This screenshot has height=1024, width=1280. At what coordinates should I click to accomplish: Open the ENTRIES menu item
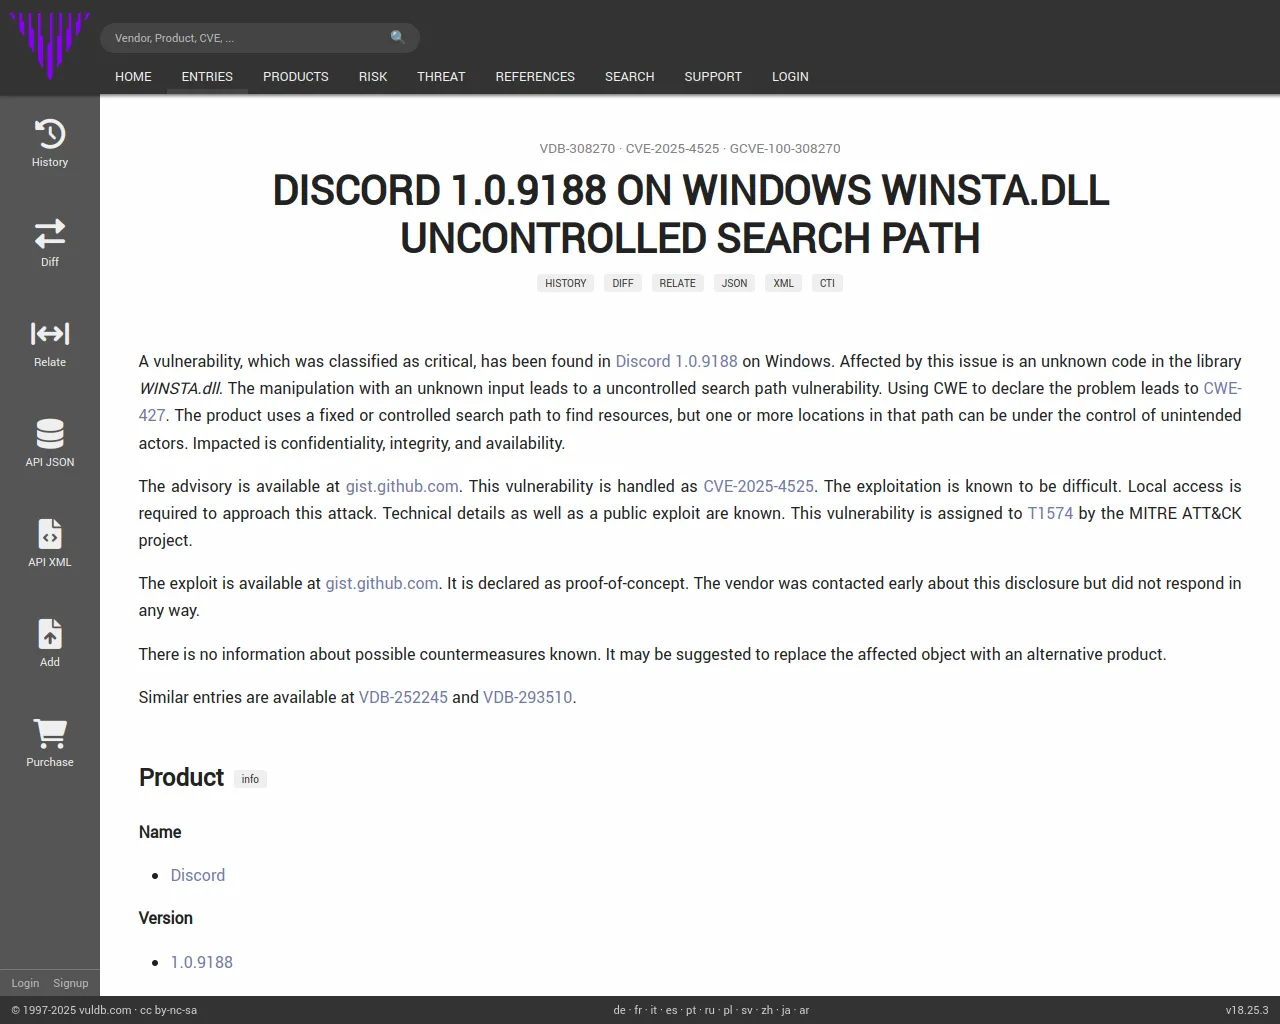(x=207, y=76)
